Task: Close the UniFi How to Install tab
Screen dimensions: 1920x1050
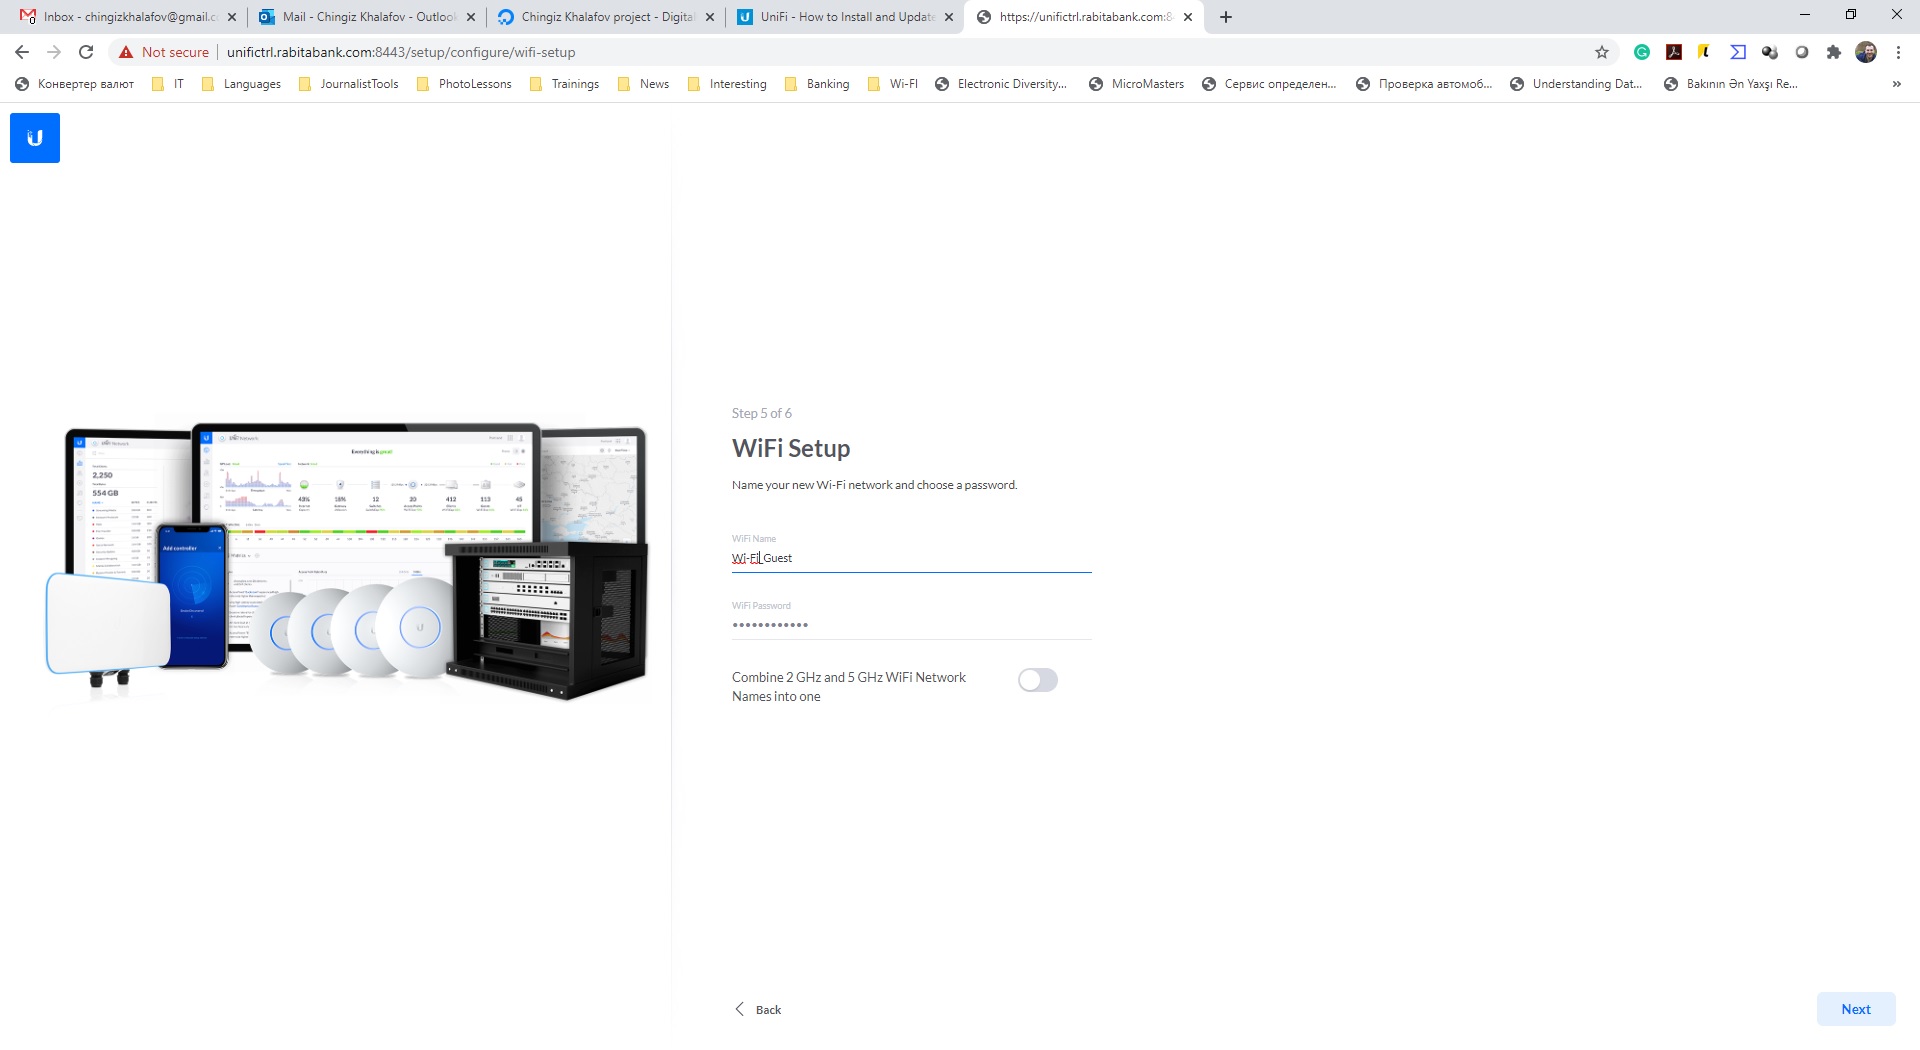Action: 949,17
